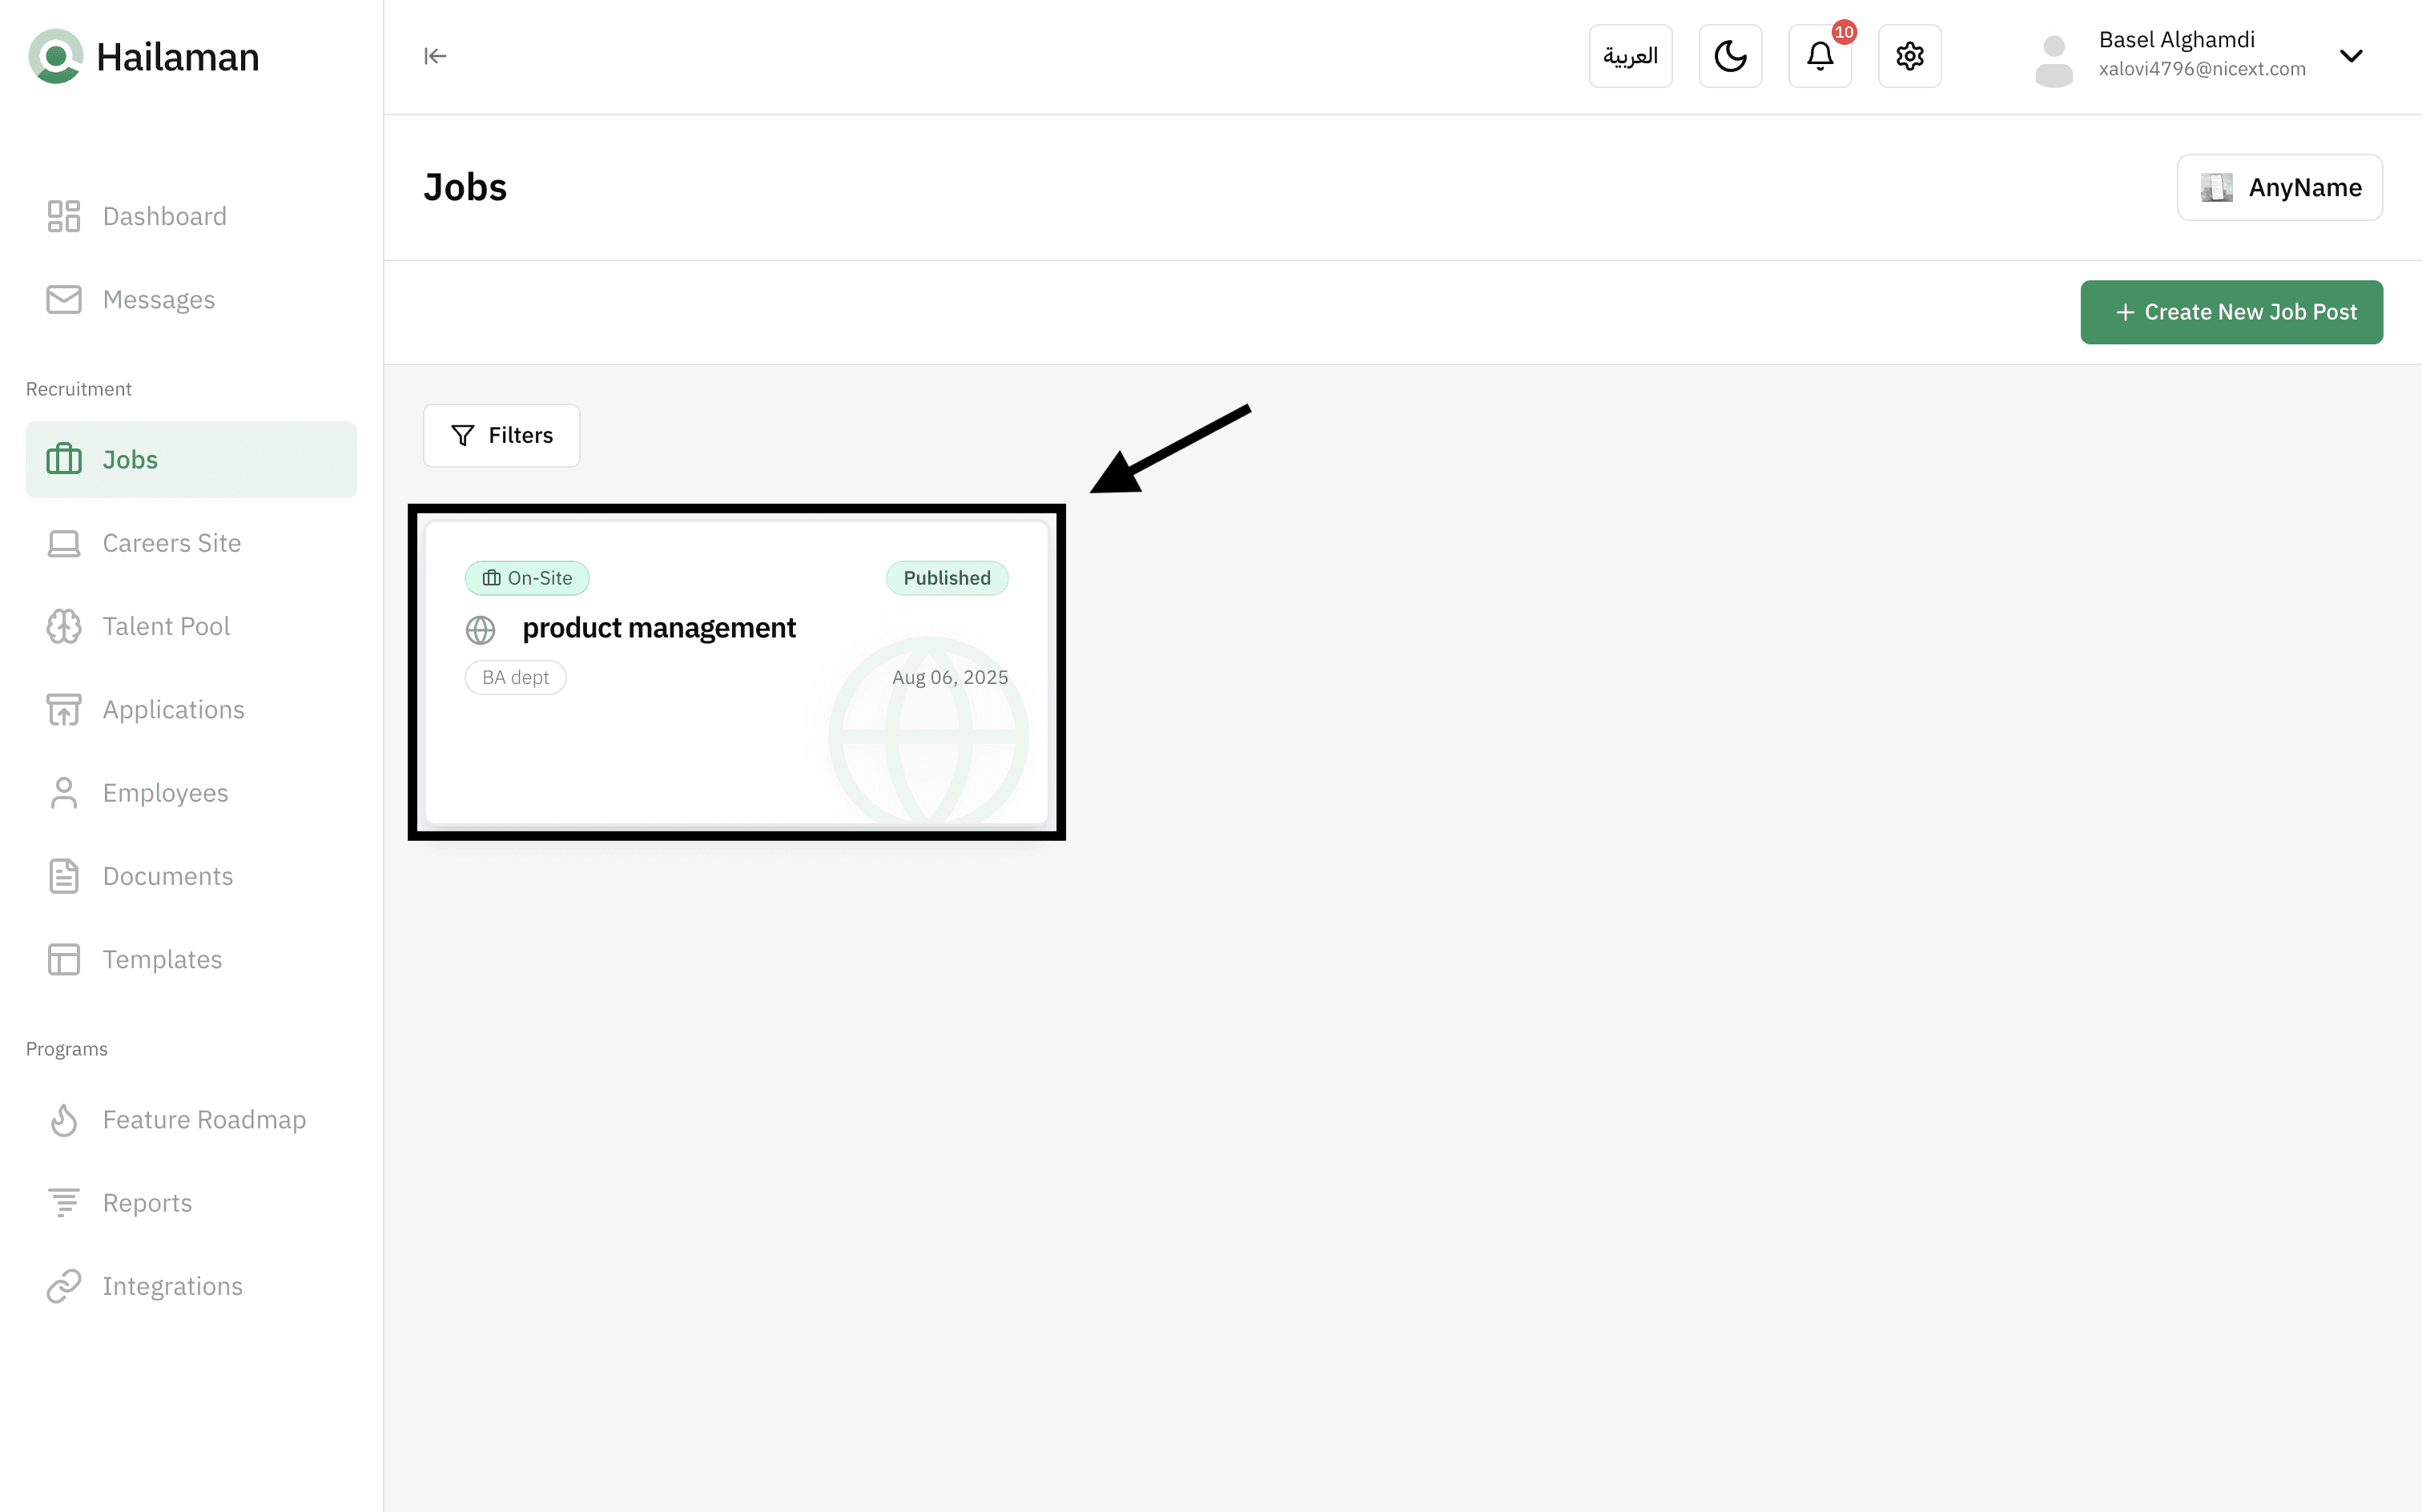Switch language to العربية
Viewport: 2422px width, 1512px height.
pyautogui.click(x=1630, y=56)
